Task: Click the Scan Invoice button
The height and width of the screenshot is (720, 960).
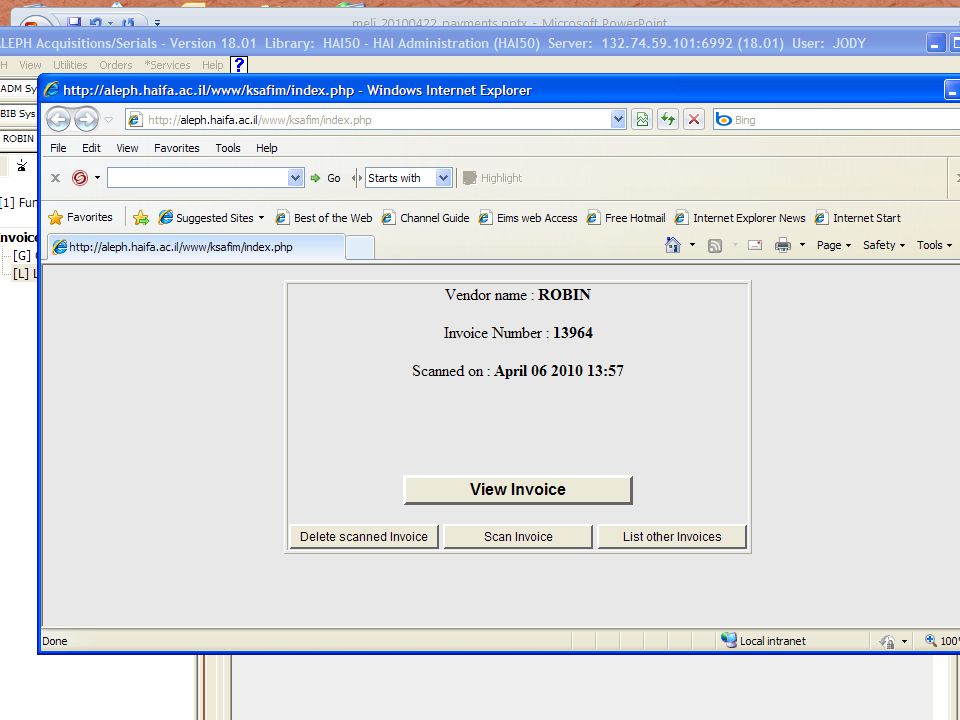Action: (x=518, y=537)
